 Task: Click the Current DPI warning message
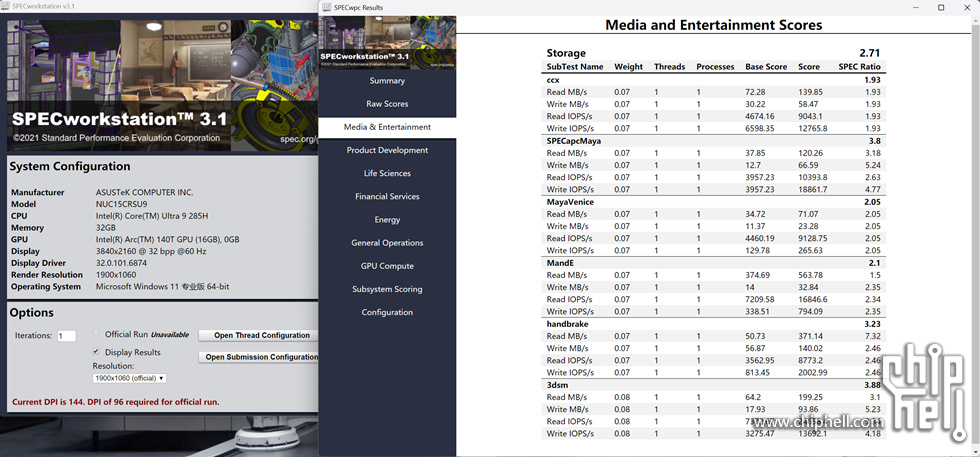tap(116, 402)
